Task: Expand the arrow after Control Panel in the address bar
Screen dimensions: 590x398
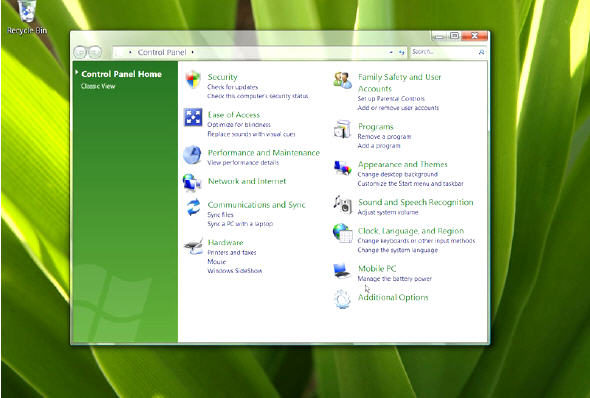Action: click(x=193, y=52)
